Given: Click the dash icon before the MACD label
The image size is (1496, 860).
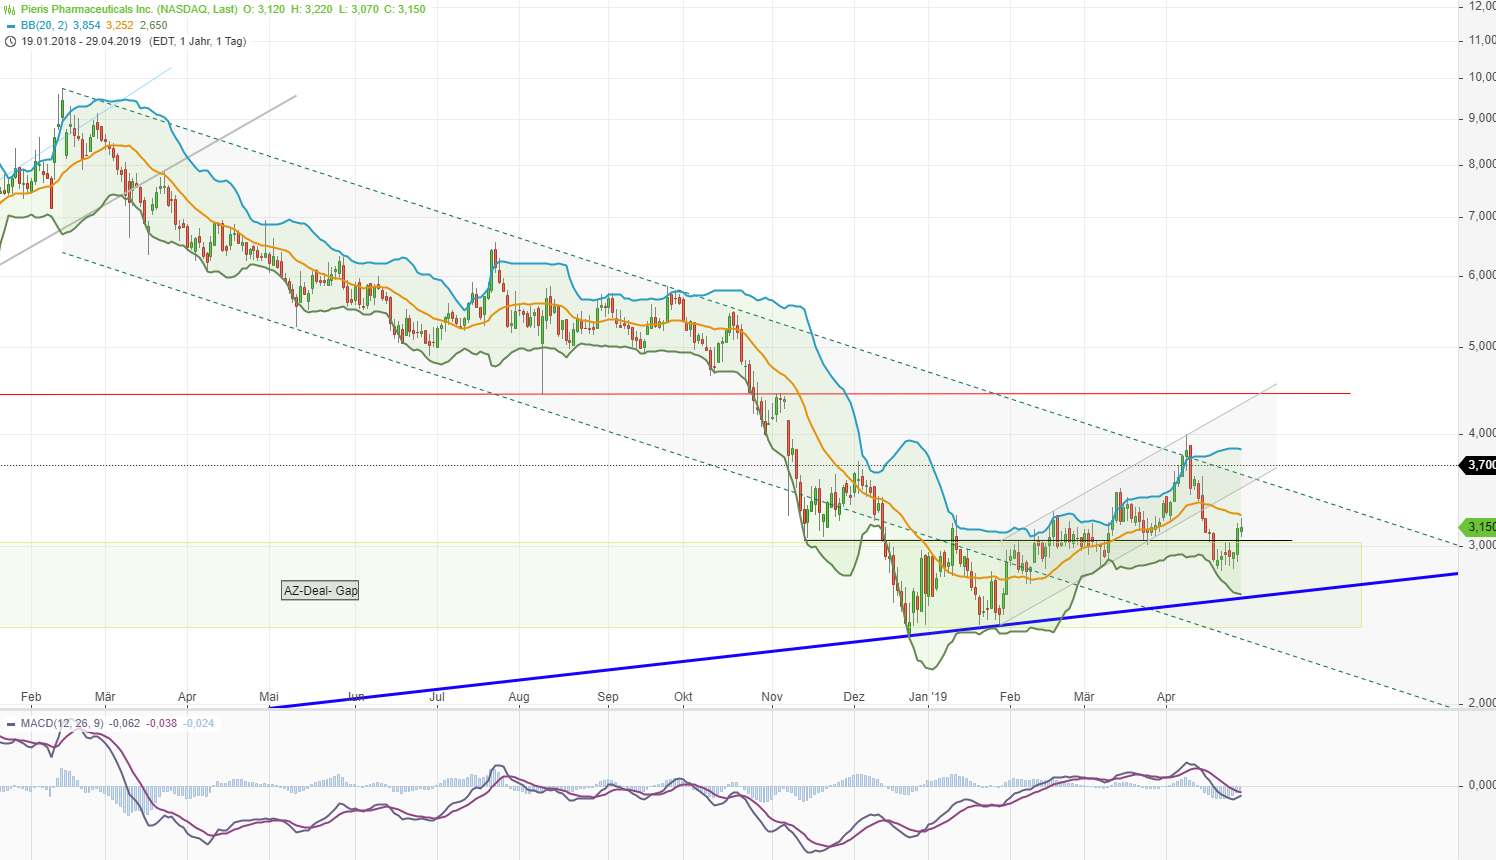Looking at the screenshot, I should pyautogui.click(x=10, y=723).
